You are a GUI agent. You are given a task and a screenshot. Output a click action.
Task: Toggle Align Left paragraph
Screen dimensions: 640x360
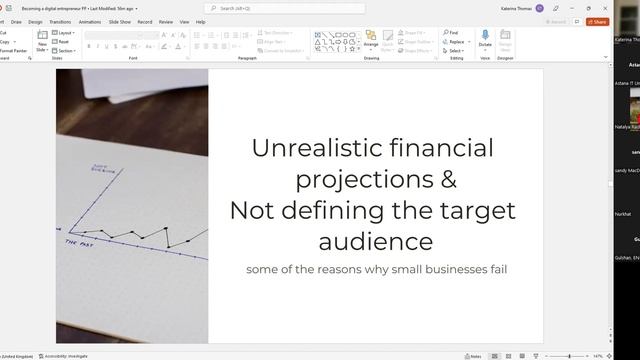point(197,47)
